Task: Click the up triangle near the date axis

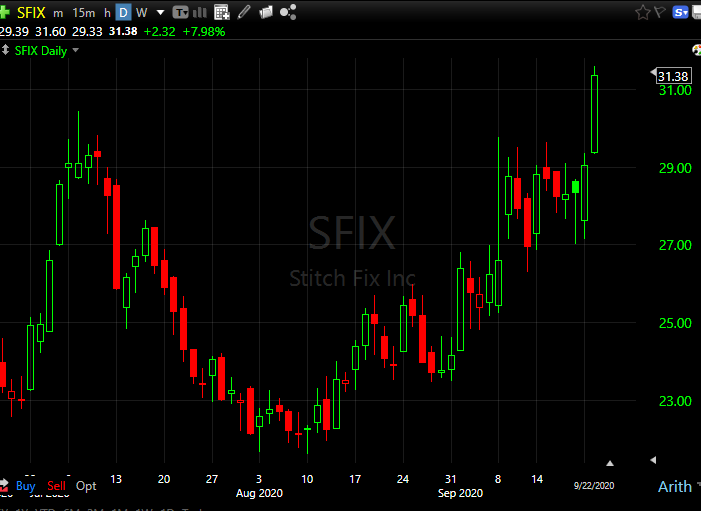Action: 610,463
